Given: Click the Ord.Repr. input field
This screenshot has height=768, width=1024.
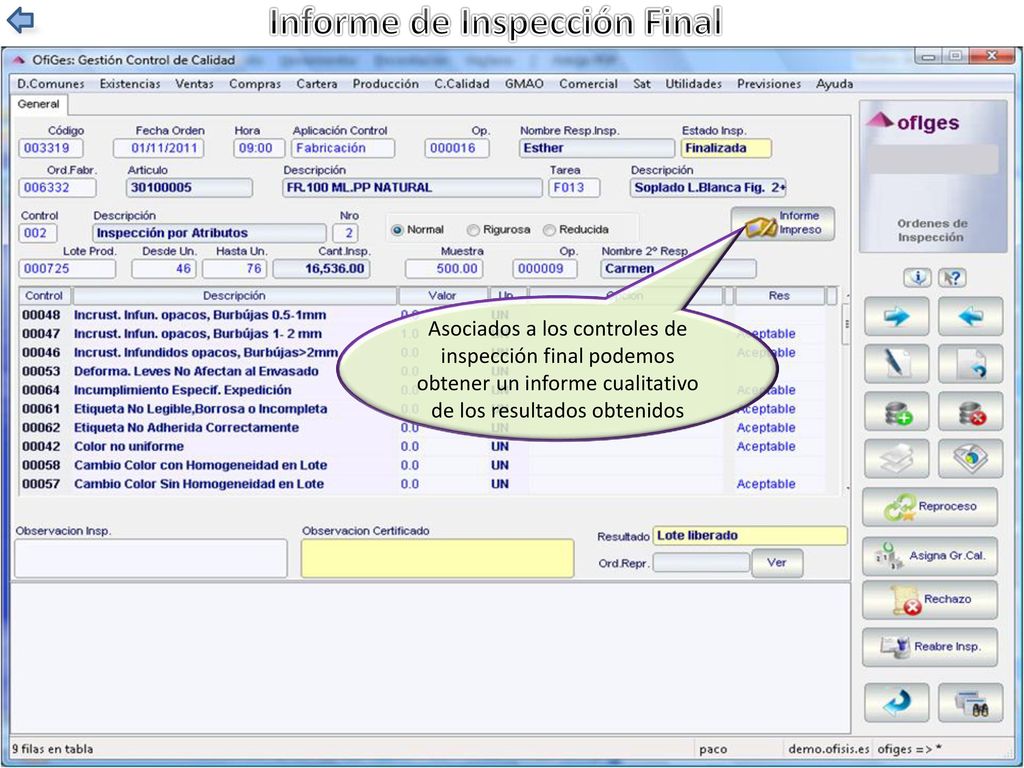Looking at the screenshot, I should coord(701,562).
